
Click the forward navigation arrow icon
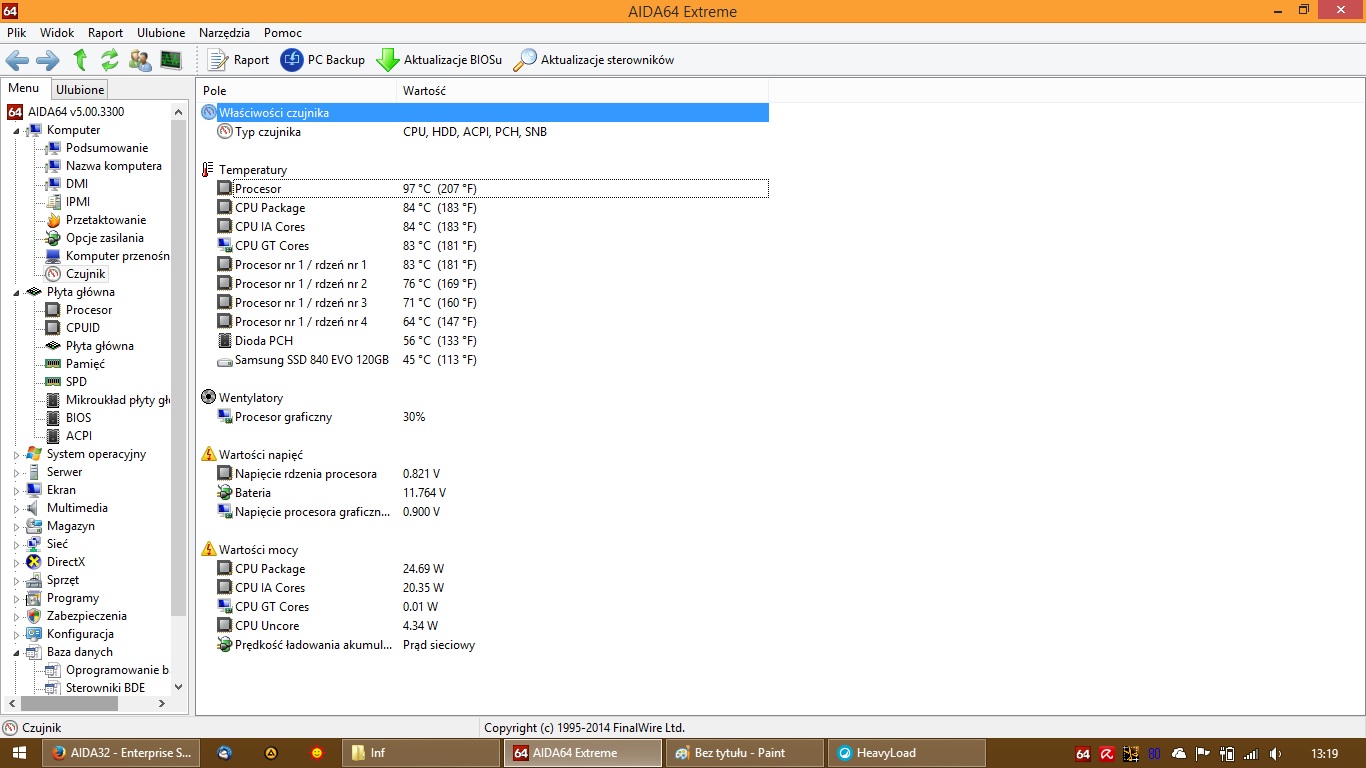pyautogui.click(x=47, y=60)
